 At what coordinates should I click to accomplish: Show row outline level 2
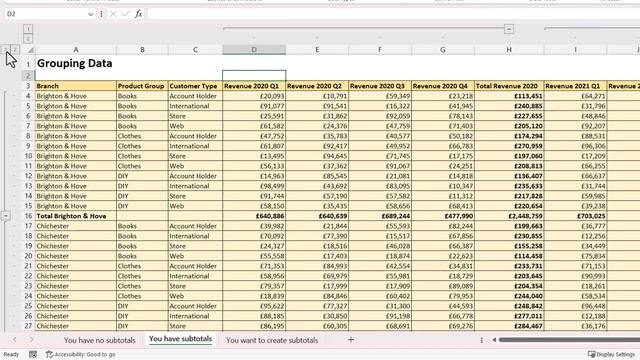15,50
